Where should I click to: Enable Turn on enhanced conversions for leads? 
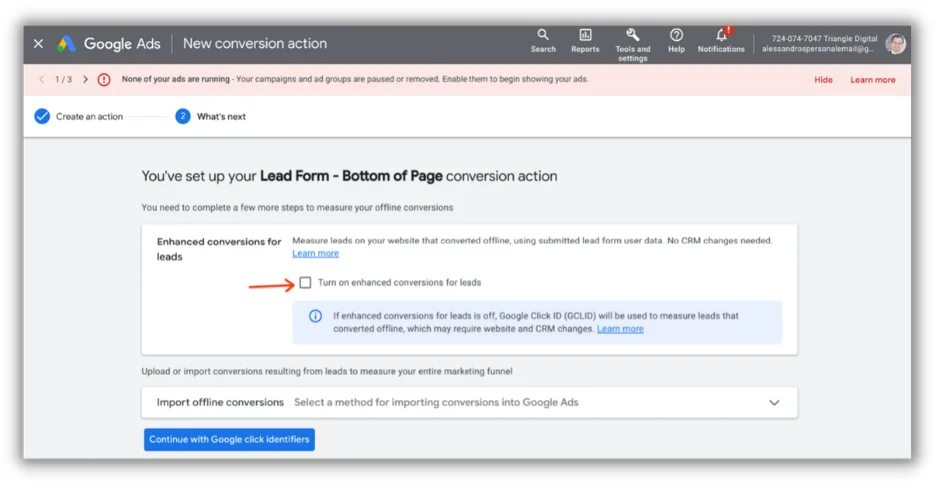tap(305, 282)
